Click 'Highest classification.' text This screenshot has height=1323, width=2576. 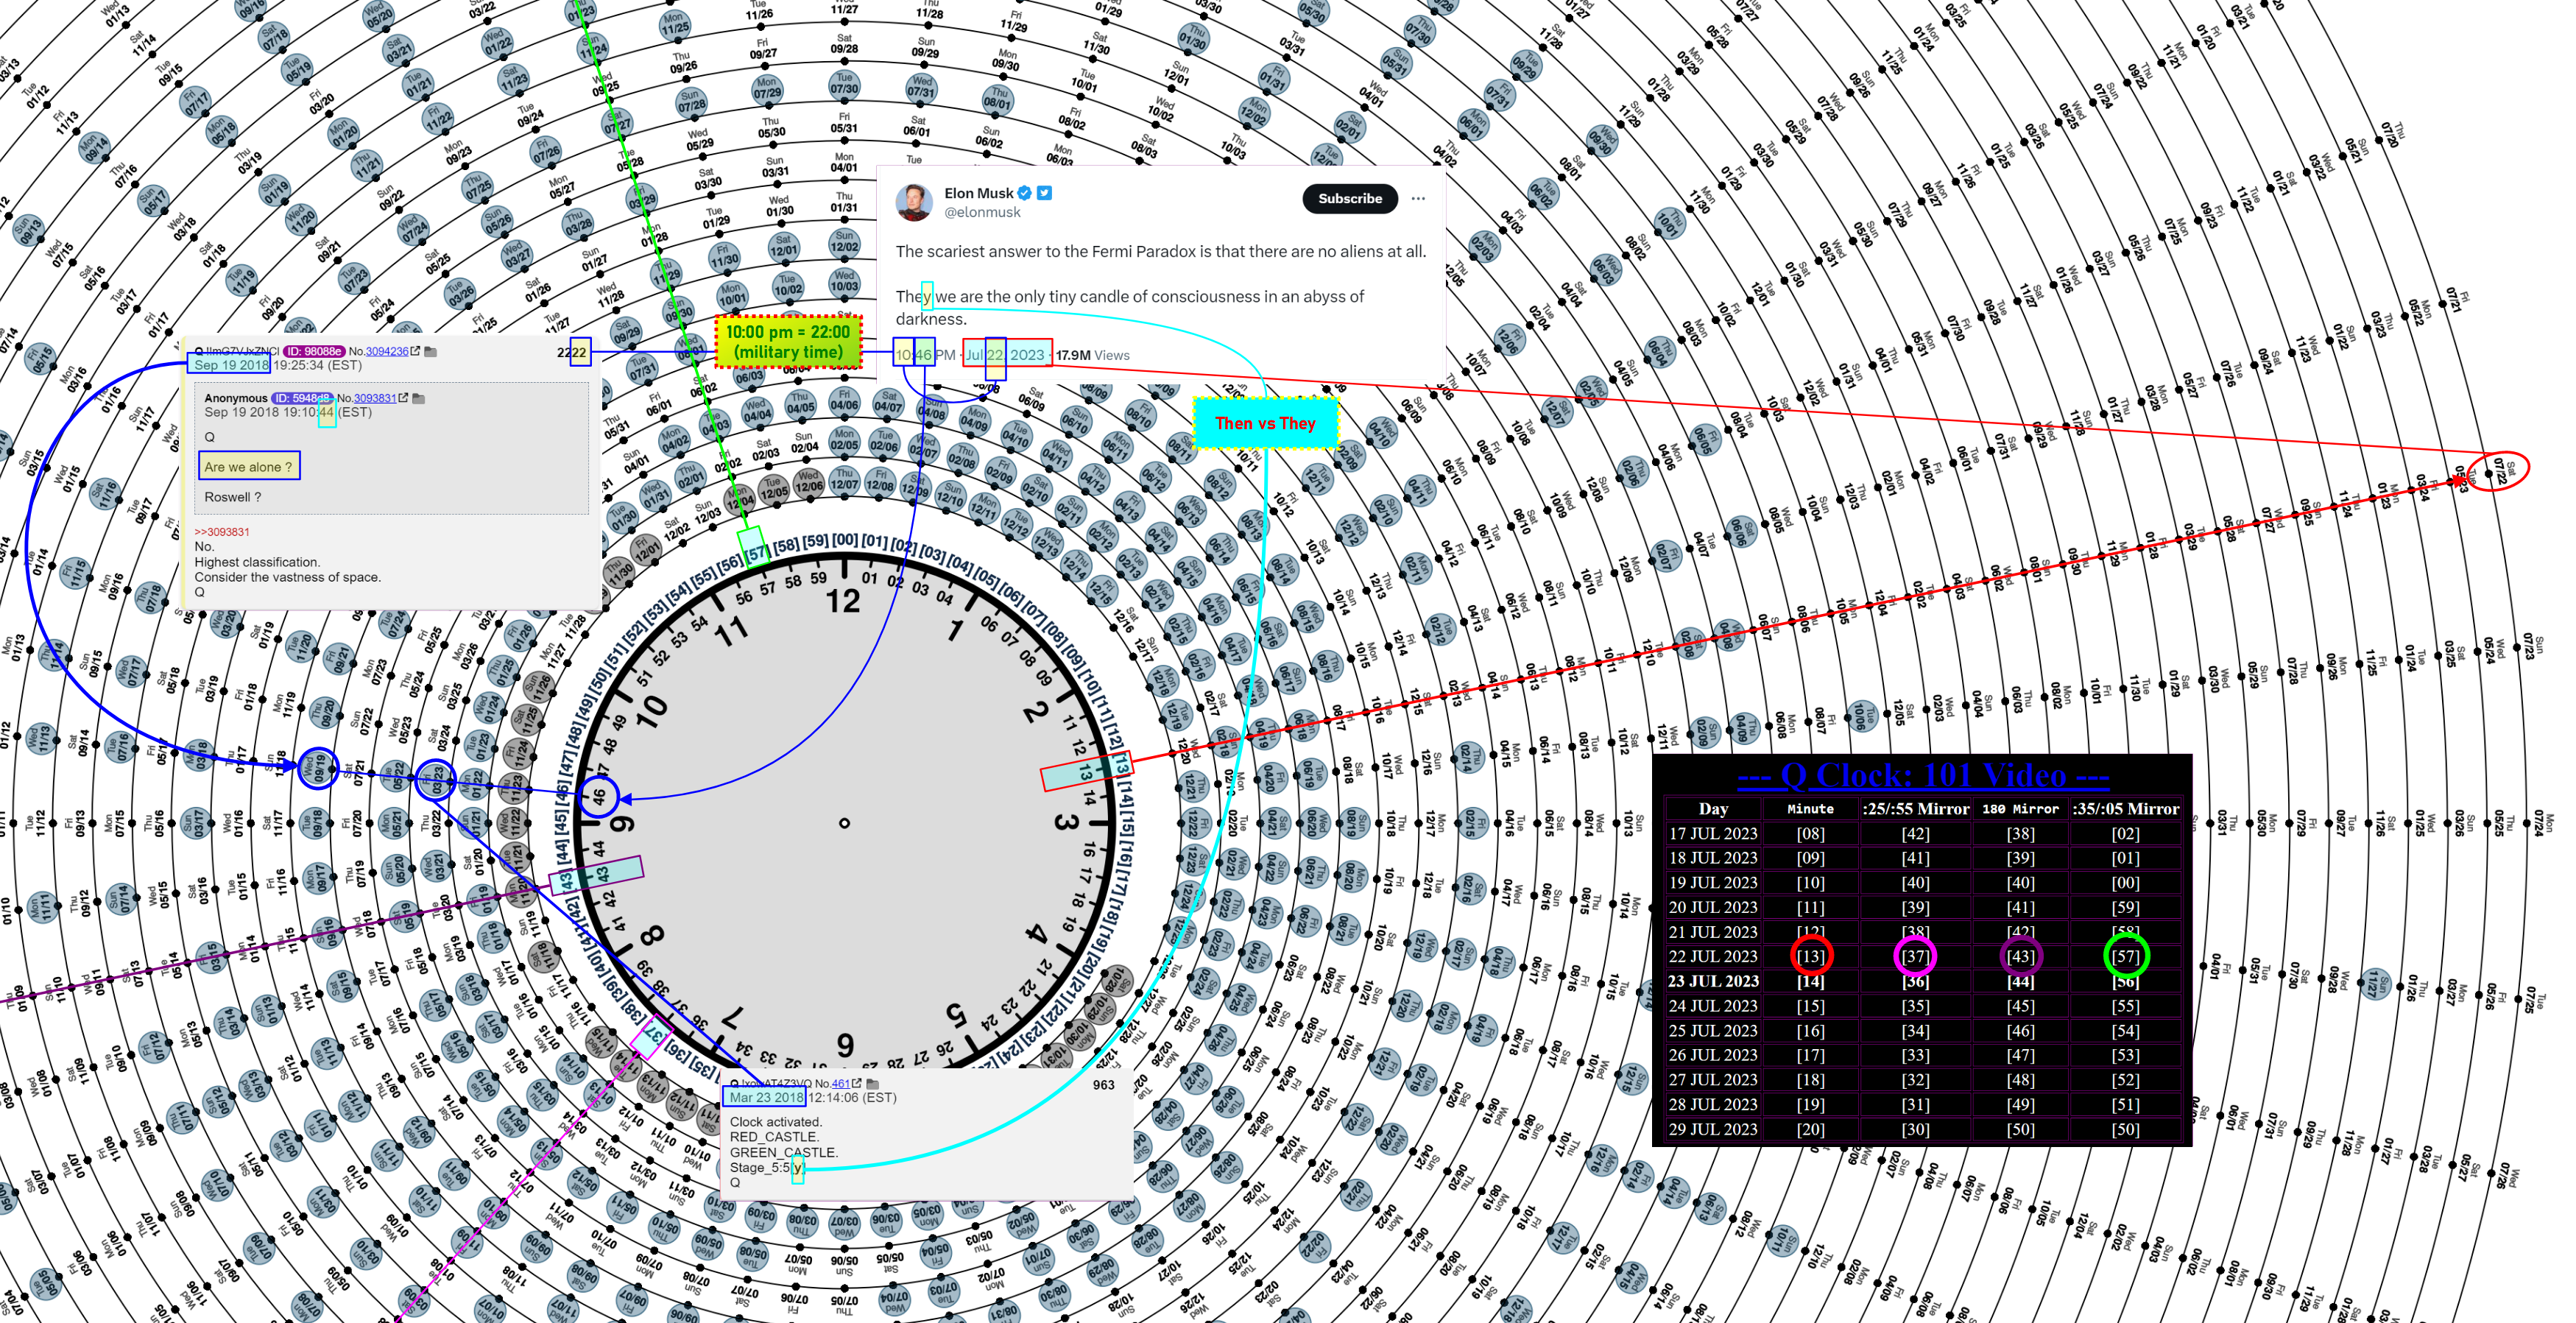257,562
